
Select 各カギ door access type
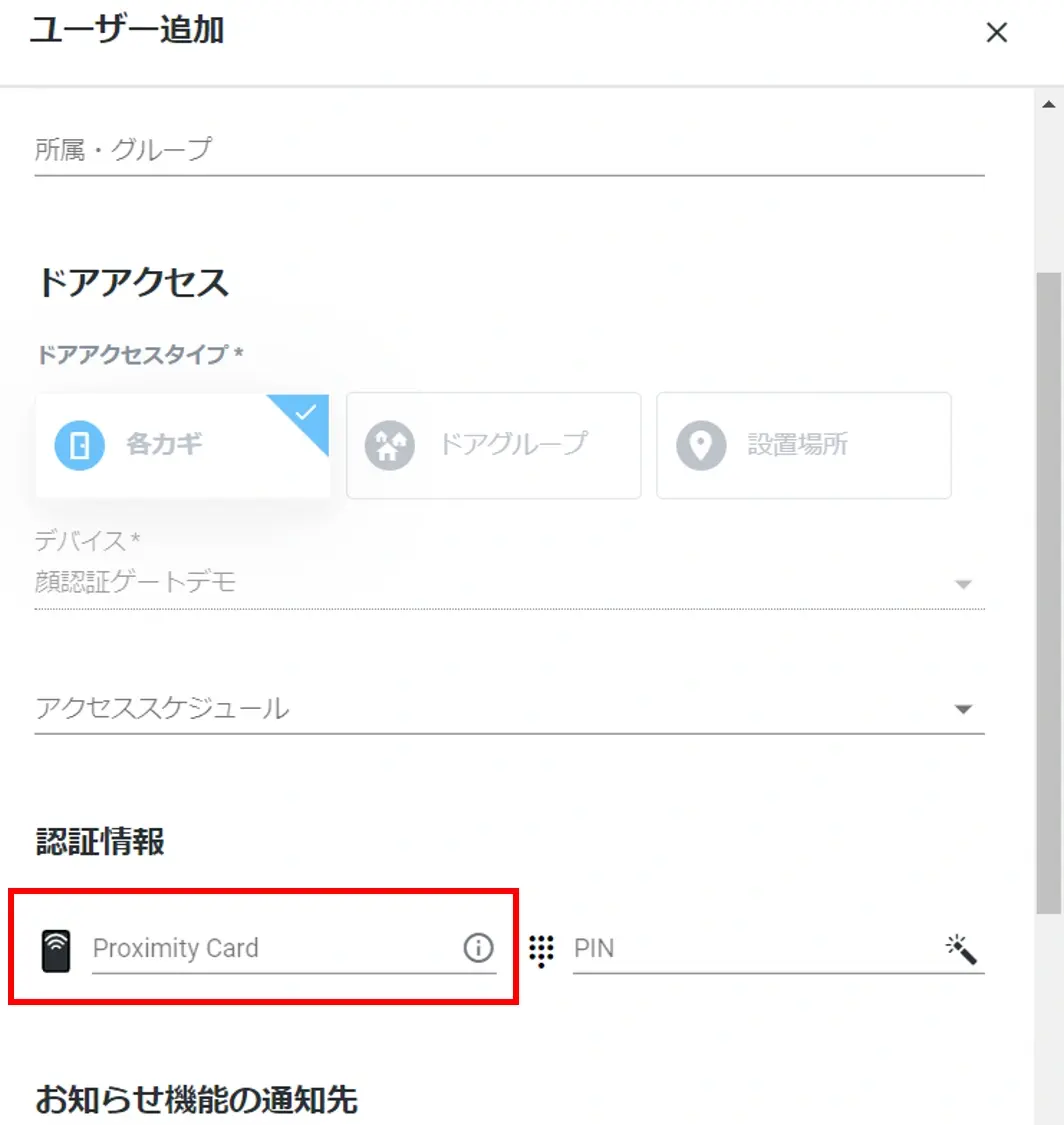click(x=182, y=445)
